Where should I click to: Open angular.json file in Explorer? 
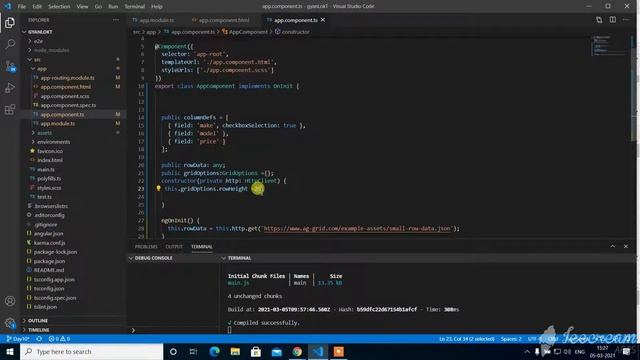coord(49,233)
